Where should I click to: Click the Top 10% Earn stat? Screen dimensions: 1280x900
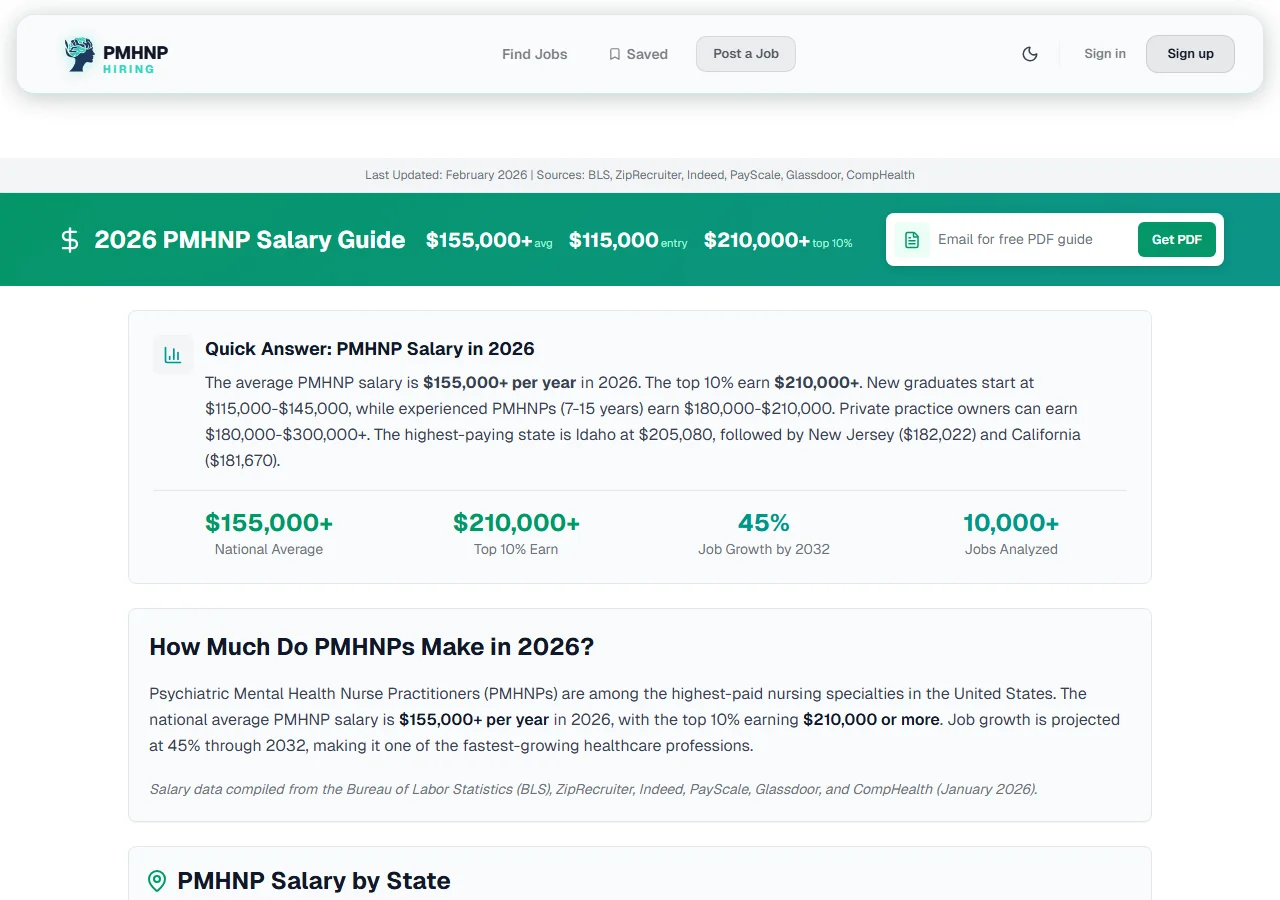pos(516,534)
